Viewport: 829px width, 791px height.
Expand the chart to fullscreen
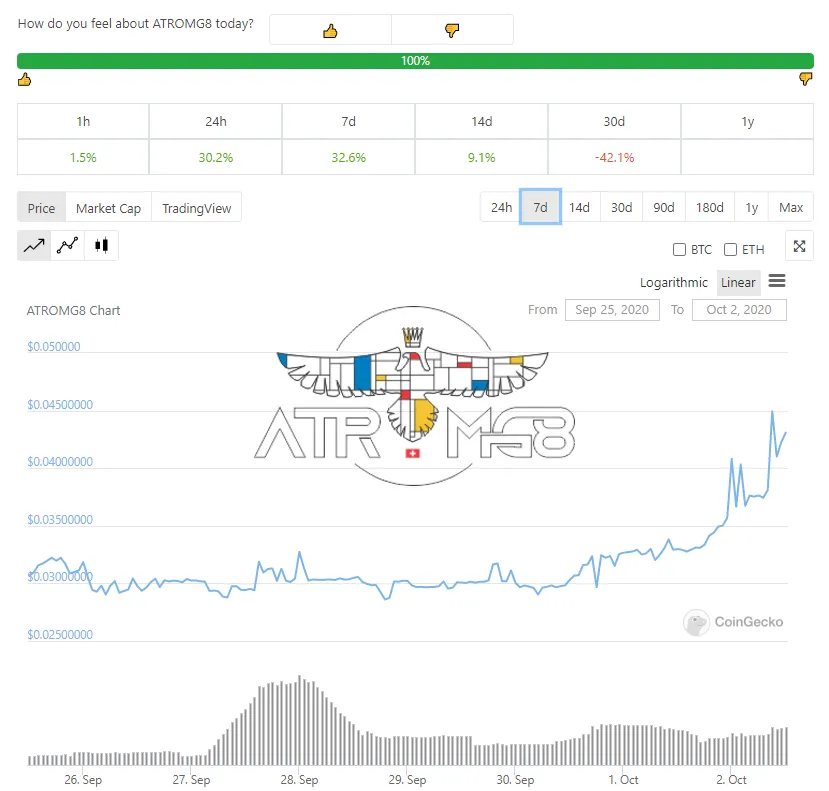[x=799, y=246]
